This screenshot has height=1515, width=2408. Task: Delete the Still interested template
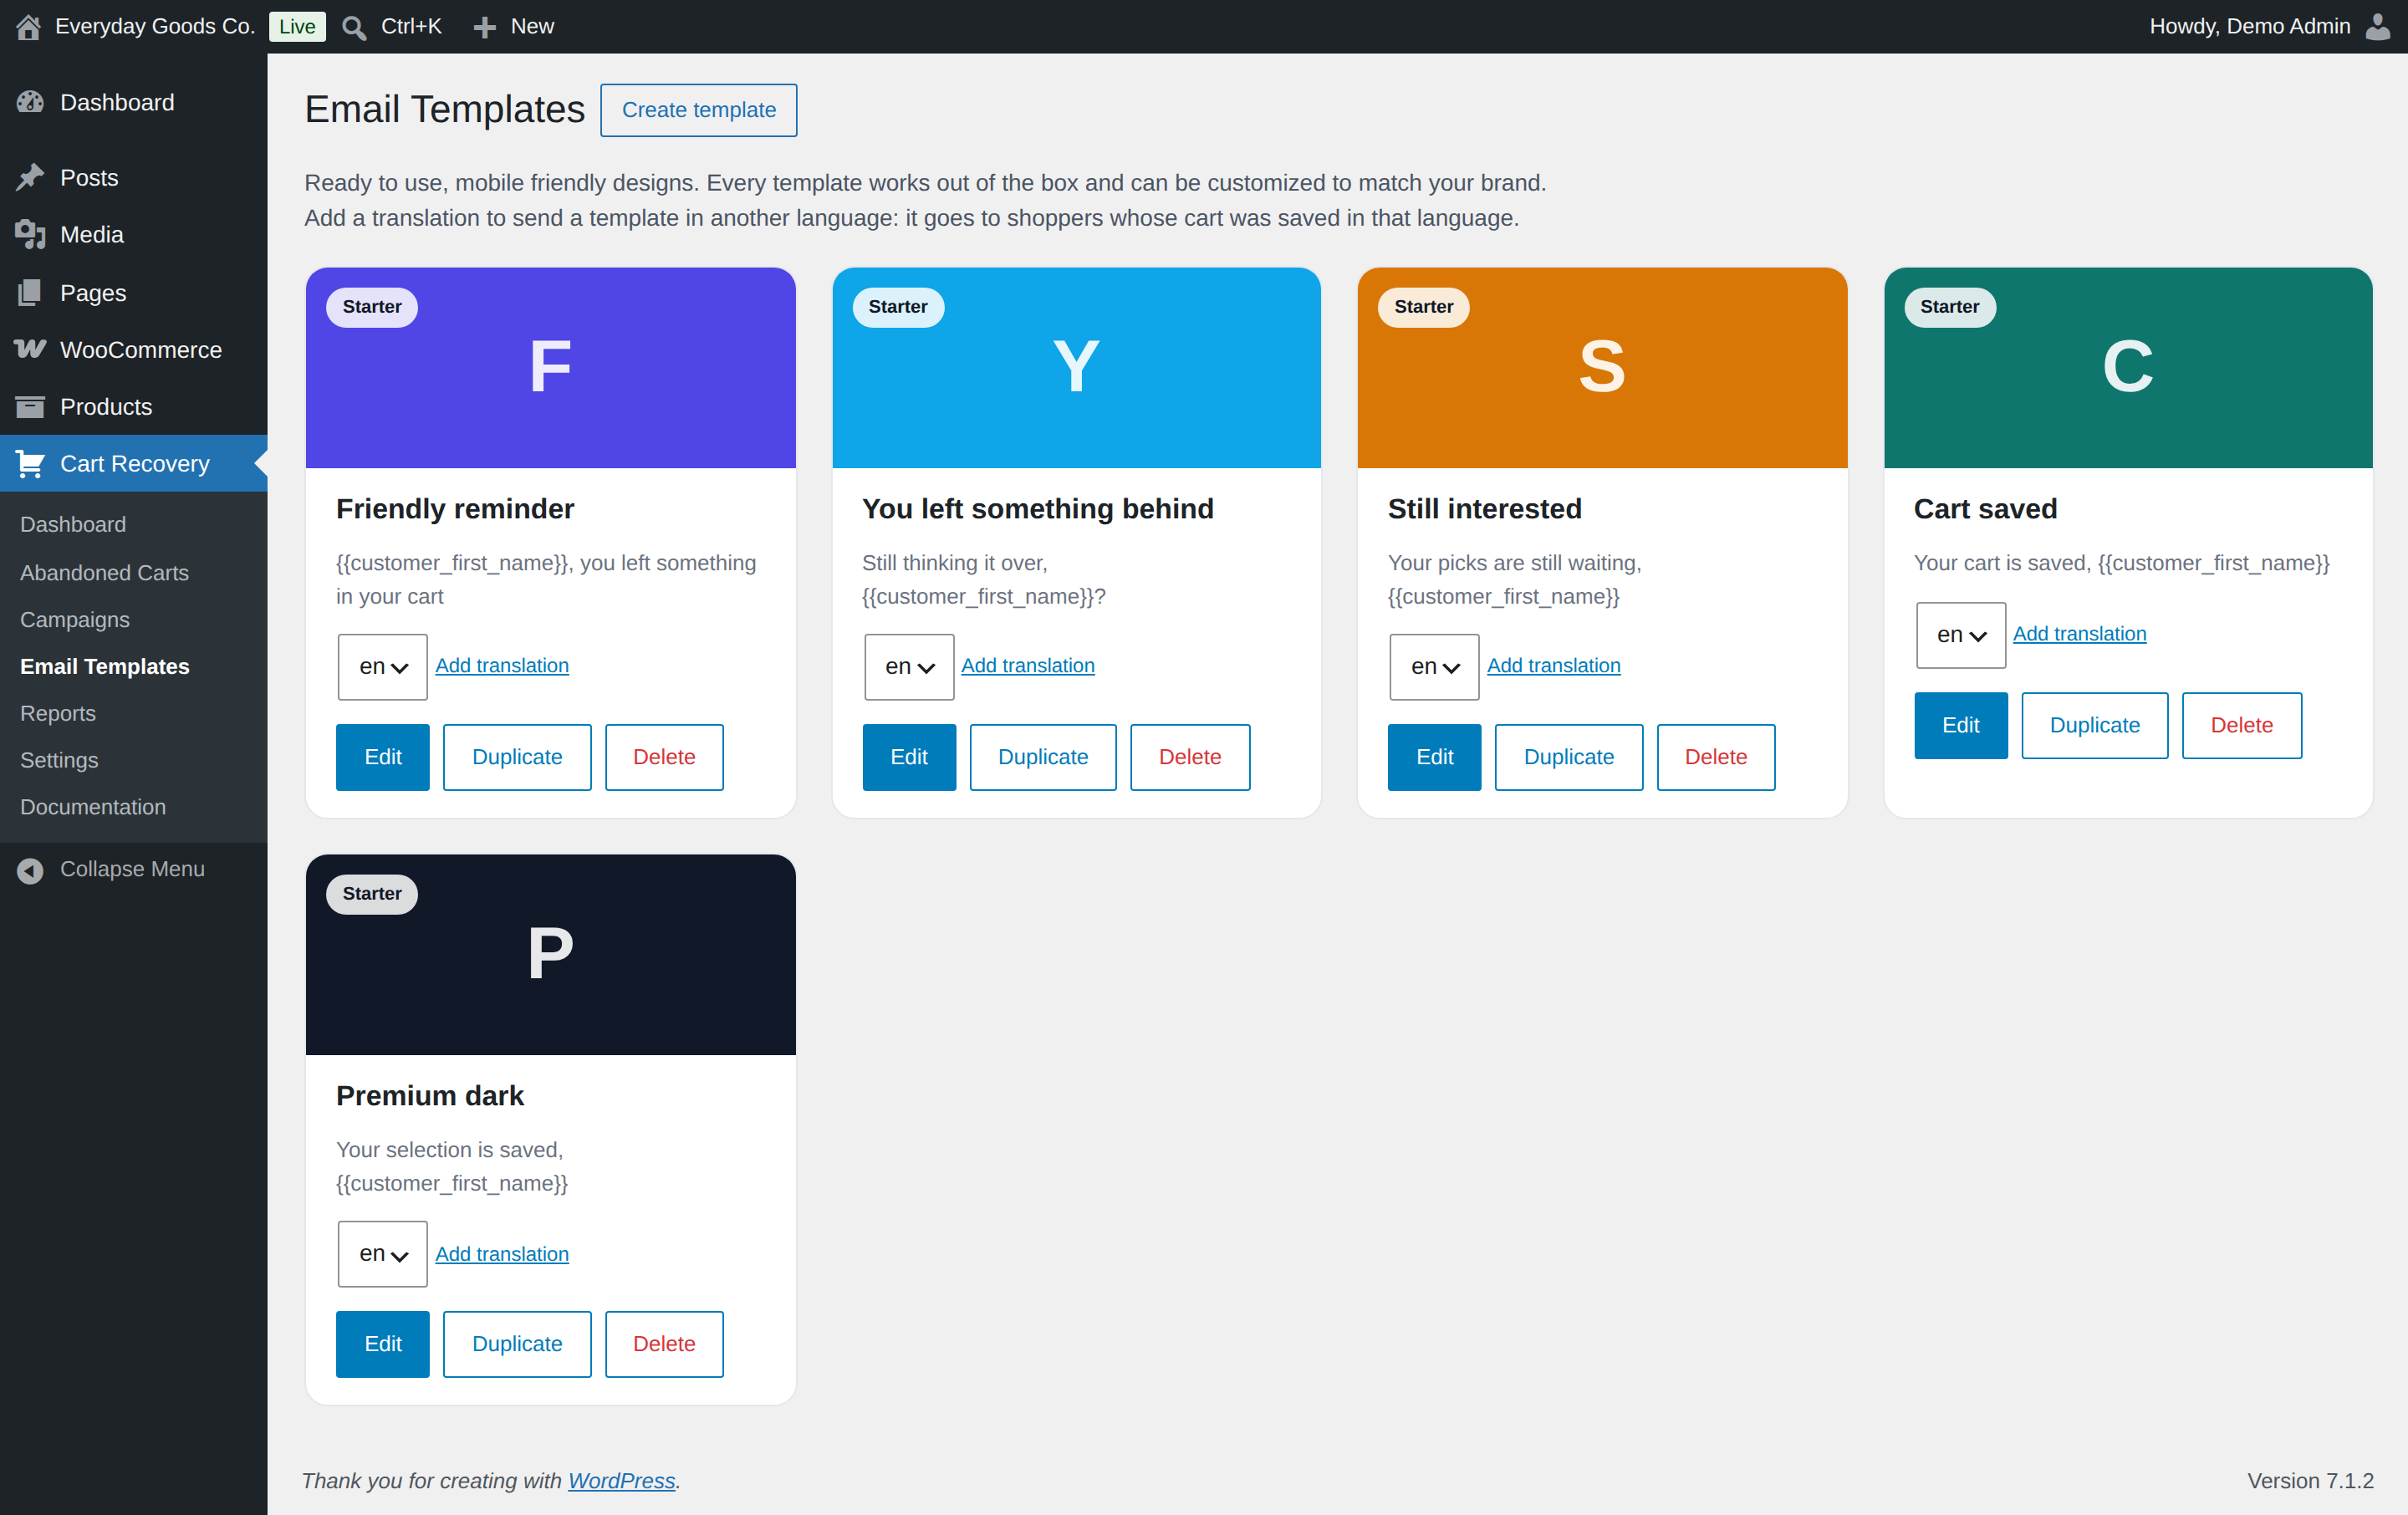point(1715,757)
